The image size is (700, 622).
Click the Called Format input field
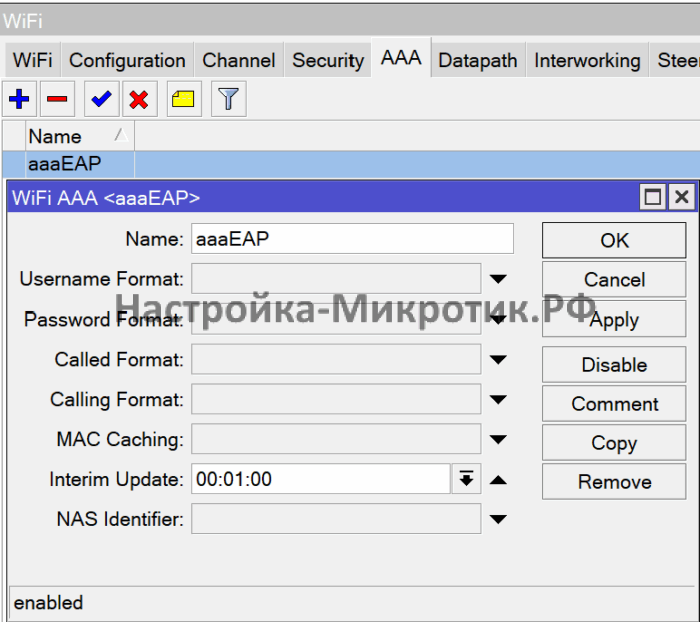tap(336, 359)
